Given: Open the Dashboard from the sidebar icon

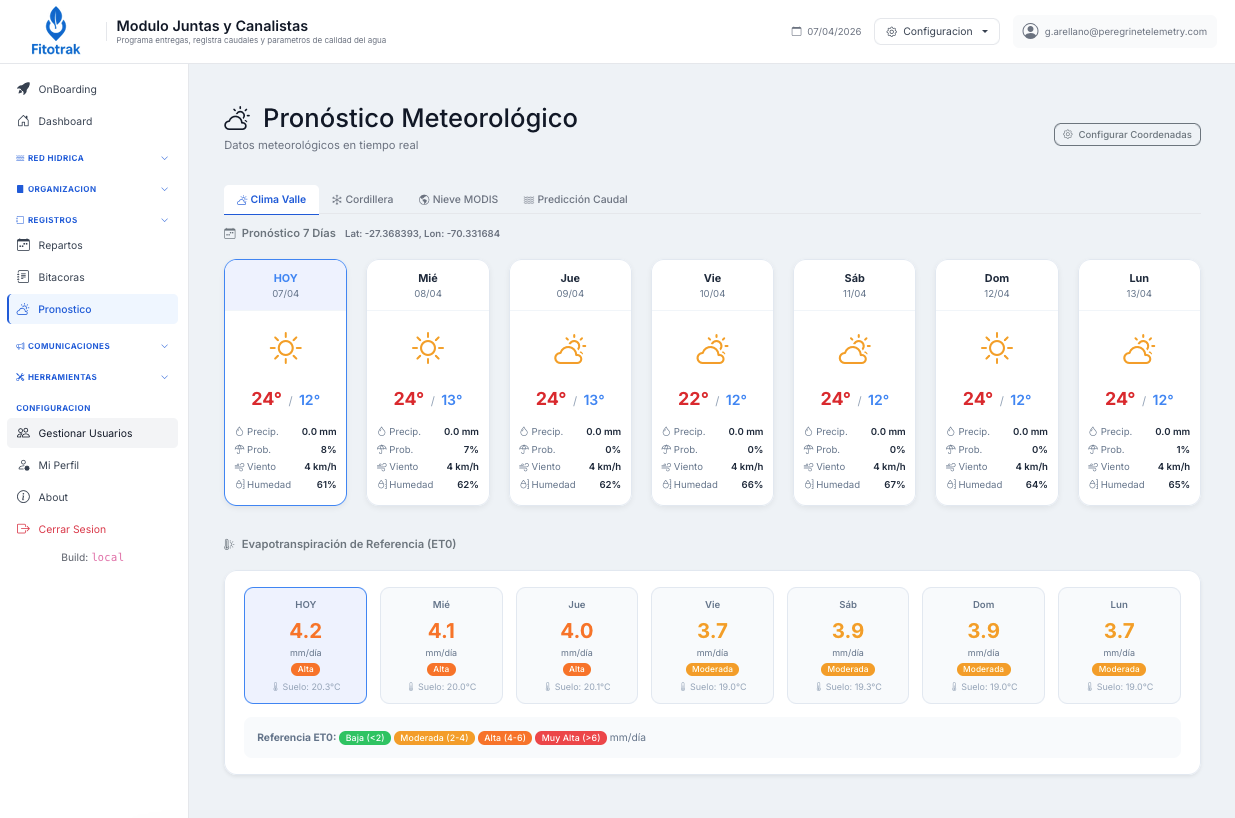Looking at the screenshot, I should coord(23,121).
